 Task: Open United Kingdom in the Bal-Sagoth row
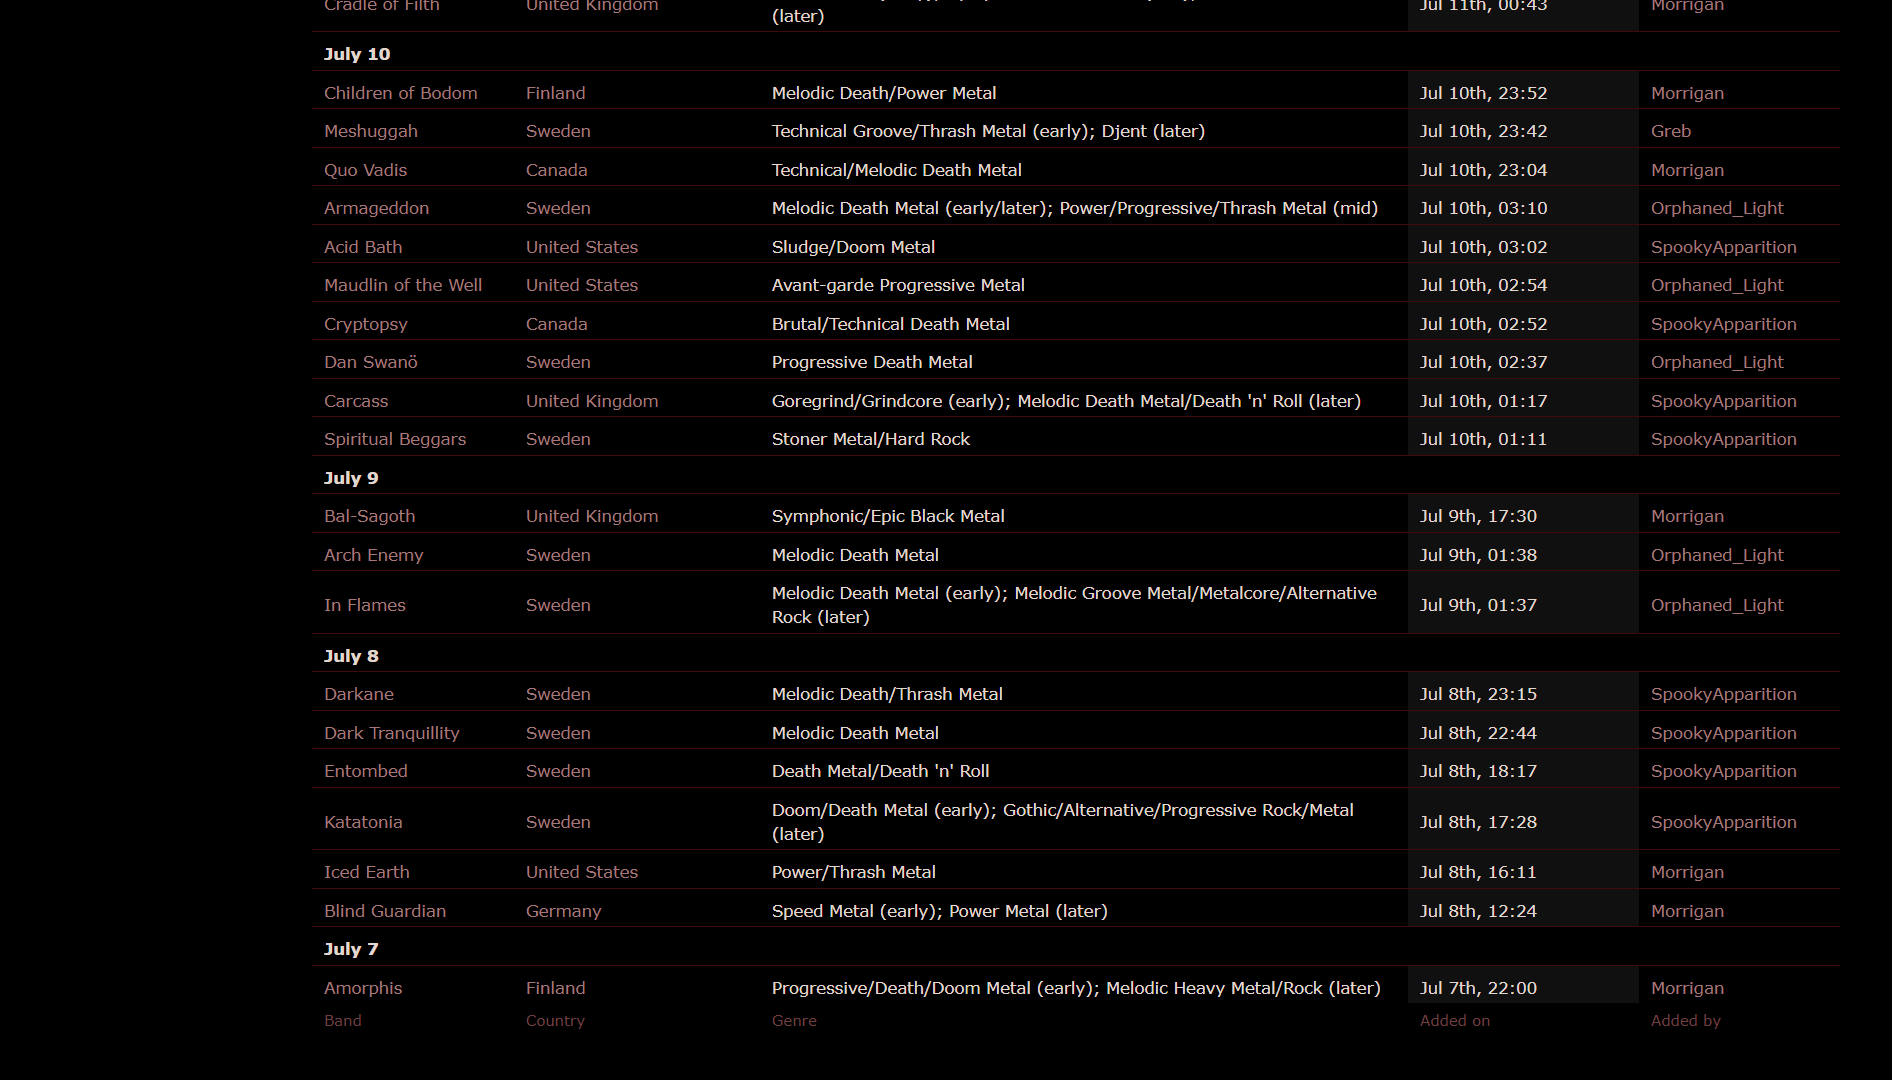pyautogui.click(x=592, y=516)
